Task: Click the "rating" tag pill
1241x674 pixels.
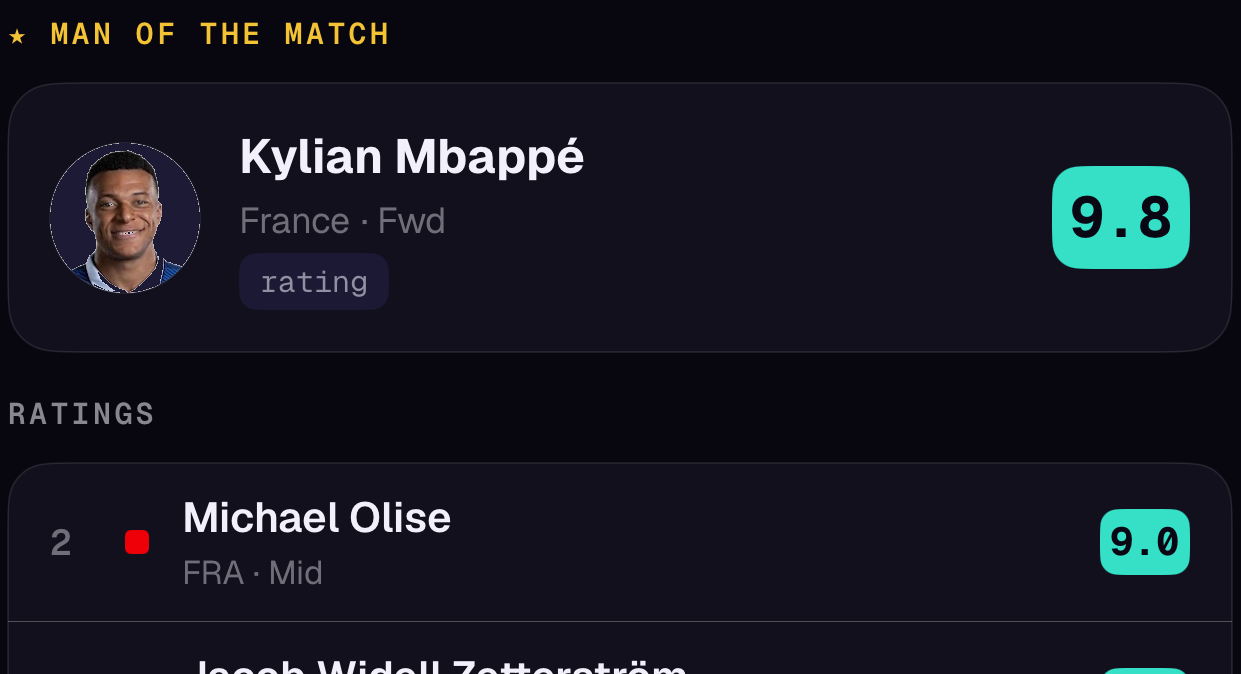Action: click(314, 281)
